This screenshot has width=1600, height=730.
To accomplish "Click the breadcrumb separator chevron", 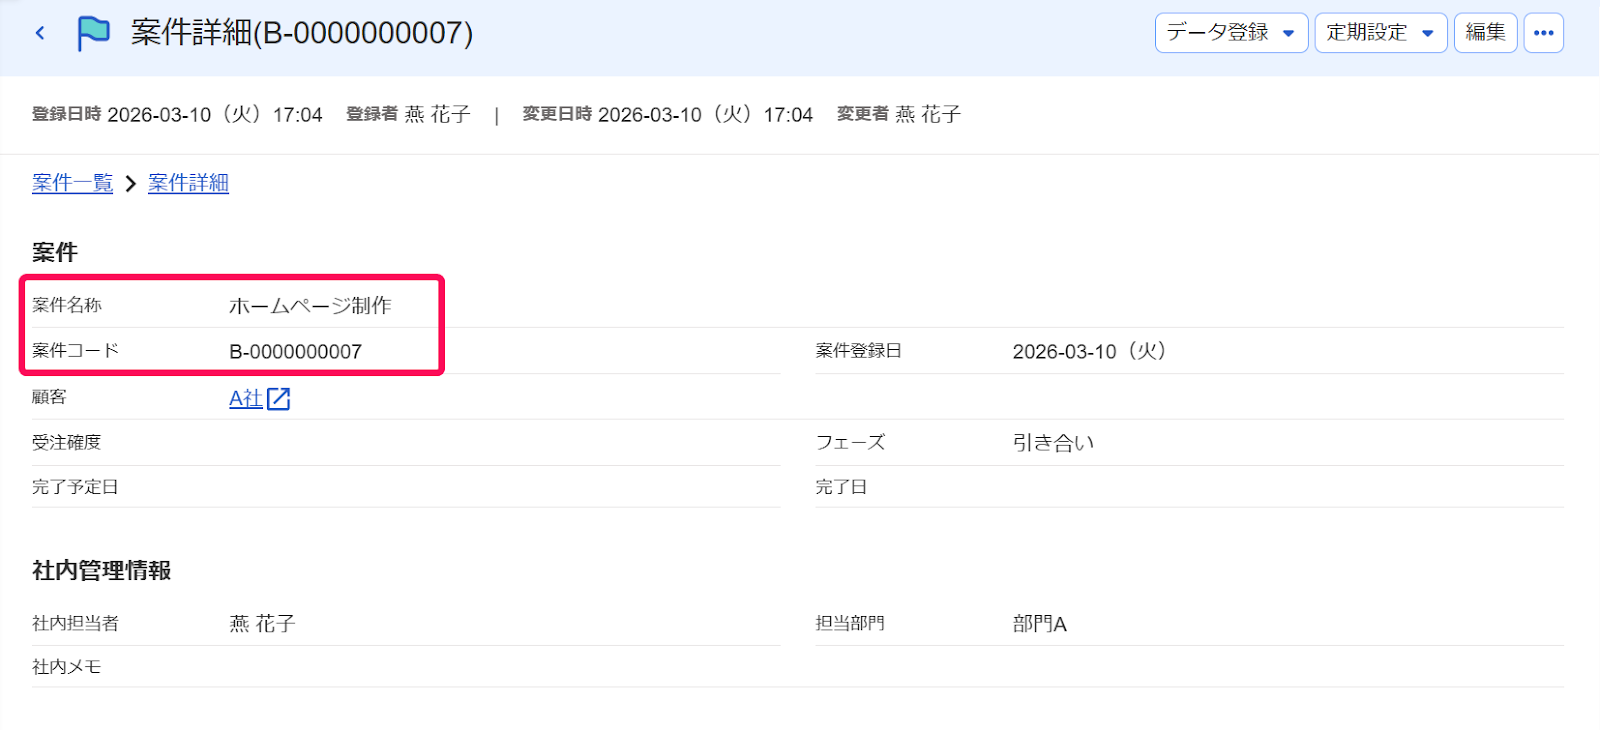I will [130, 184].
